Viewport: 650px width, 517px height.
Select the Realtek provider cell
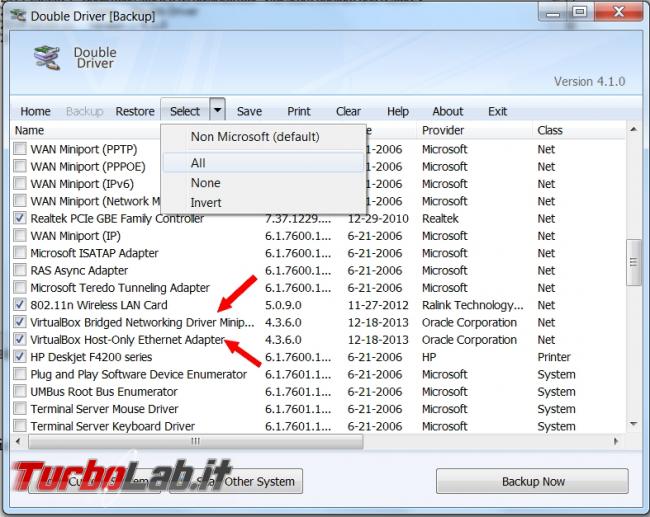(x=440, y=218)
